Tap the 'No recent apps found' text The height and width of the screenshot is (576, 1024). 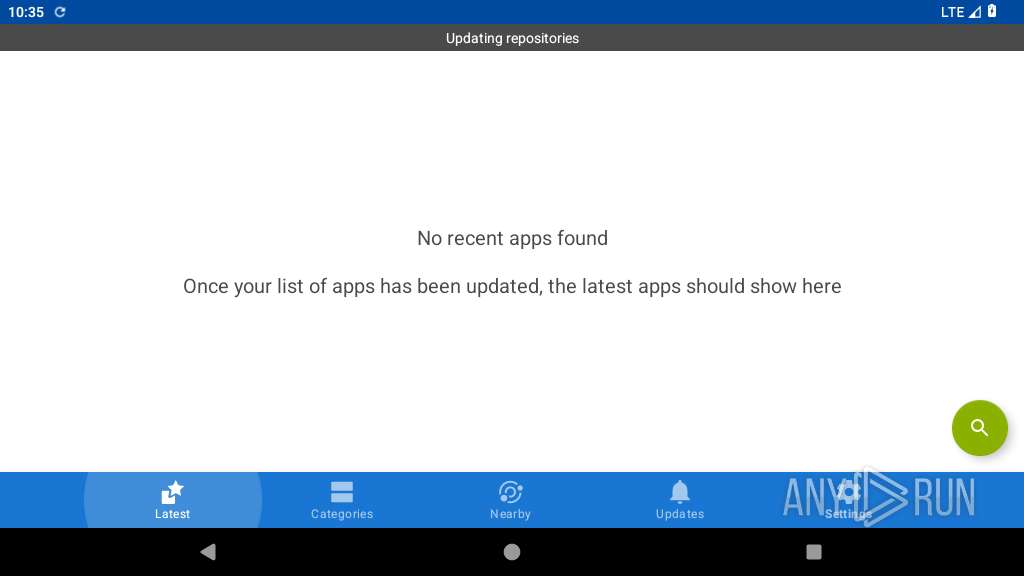click(x=512, y=238)
